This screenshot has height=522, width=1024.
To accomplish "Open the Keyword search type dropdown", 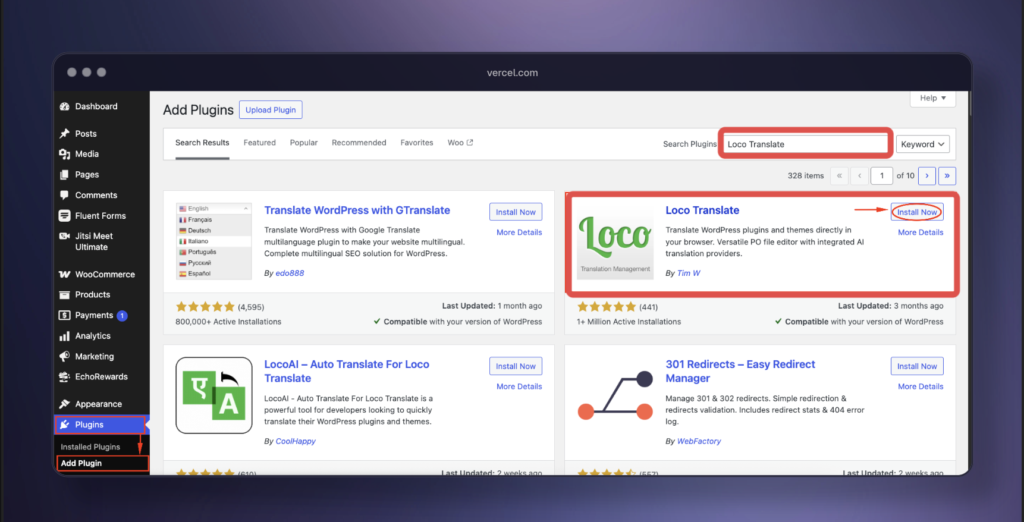I will [923, 144].
